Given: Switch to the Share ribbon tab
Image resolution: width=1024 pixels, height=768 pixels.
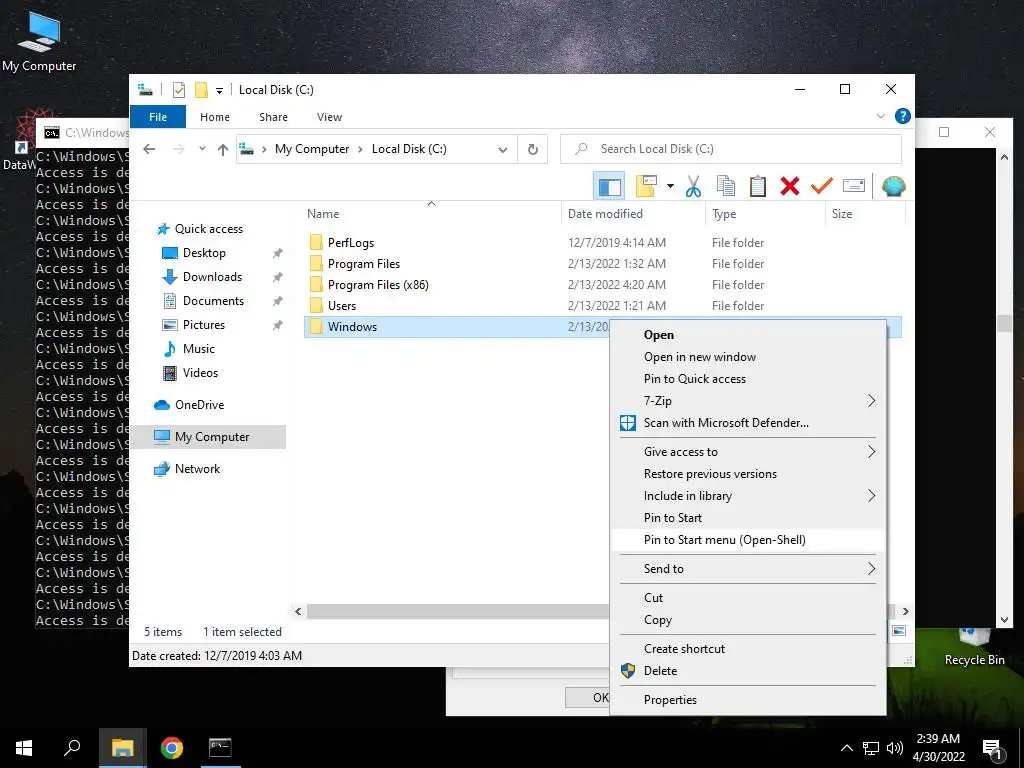Looking at the screenshot, I should click(x=273, y=117).
